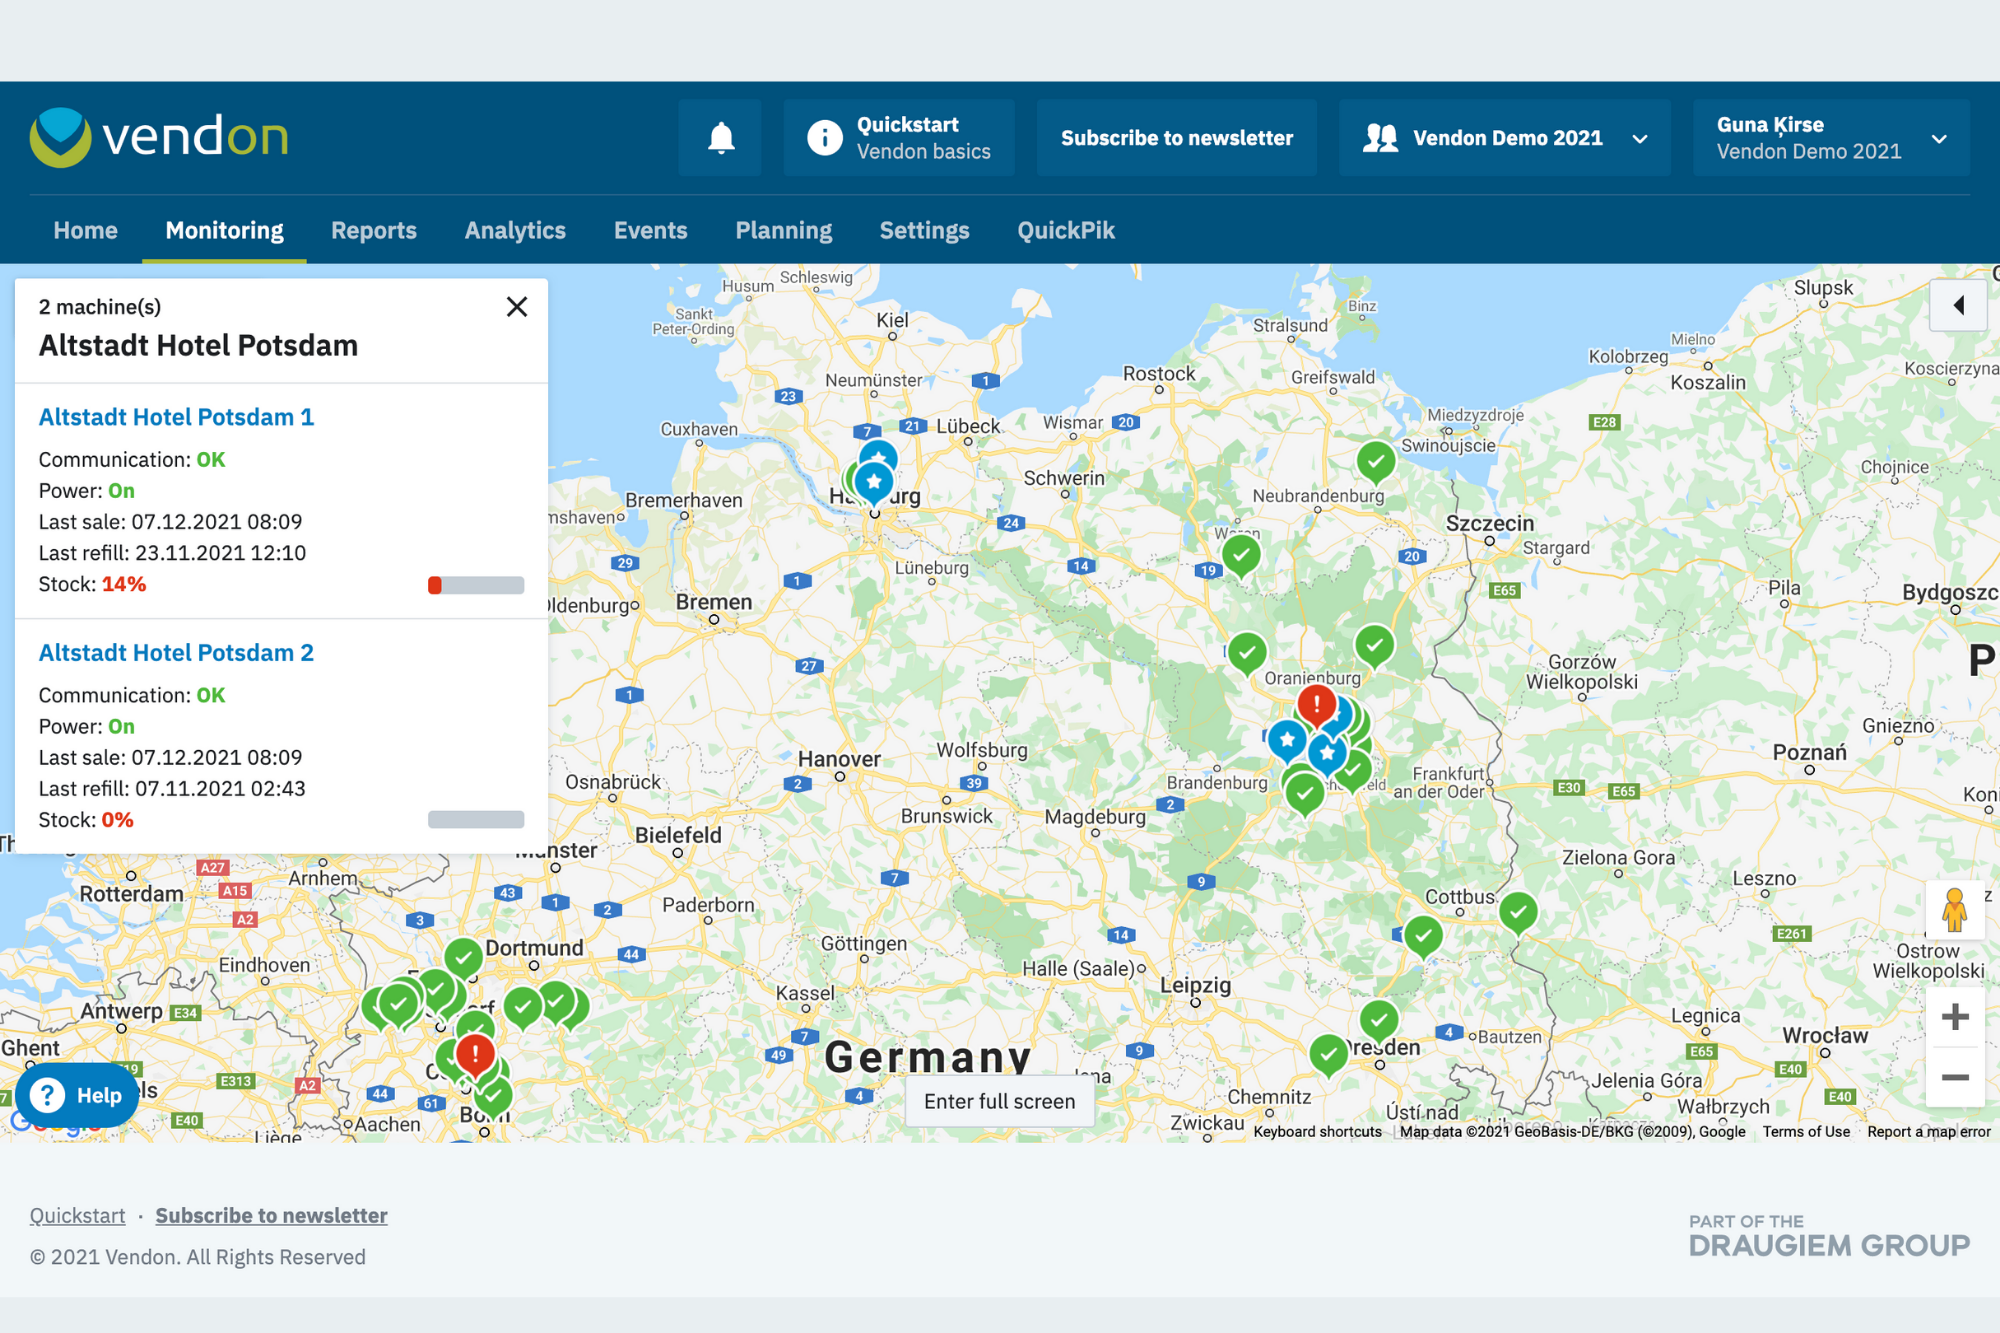Click the 0% stock level bar
Viewport: 2000px width, 1333px height.
(476, 820)
